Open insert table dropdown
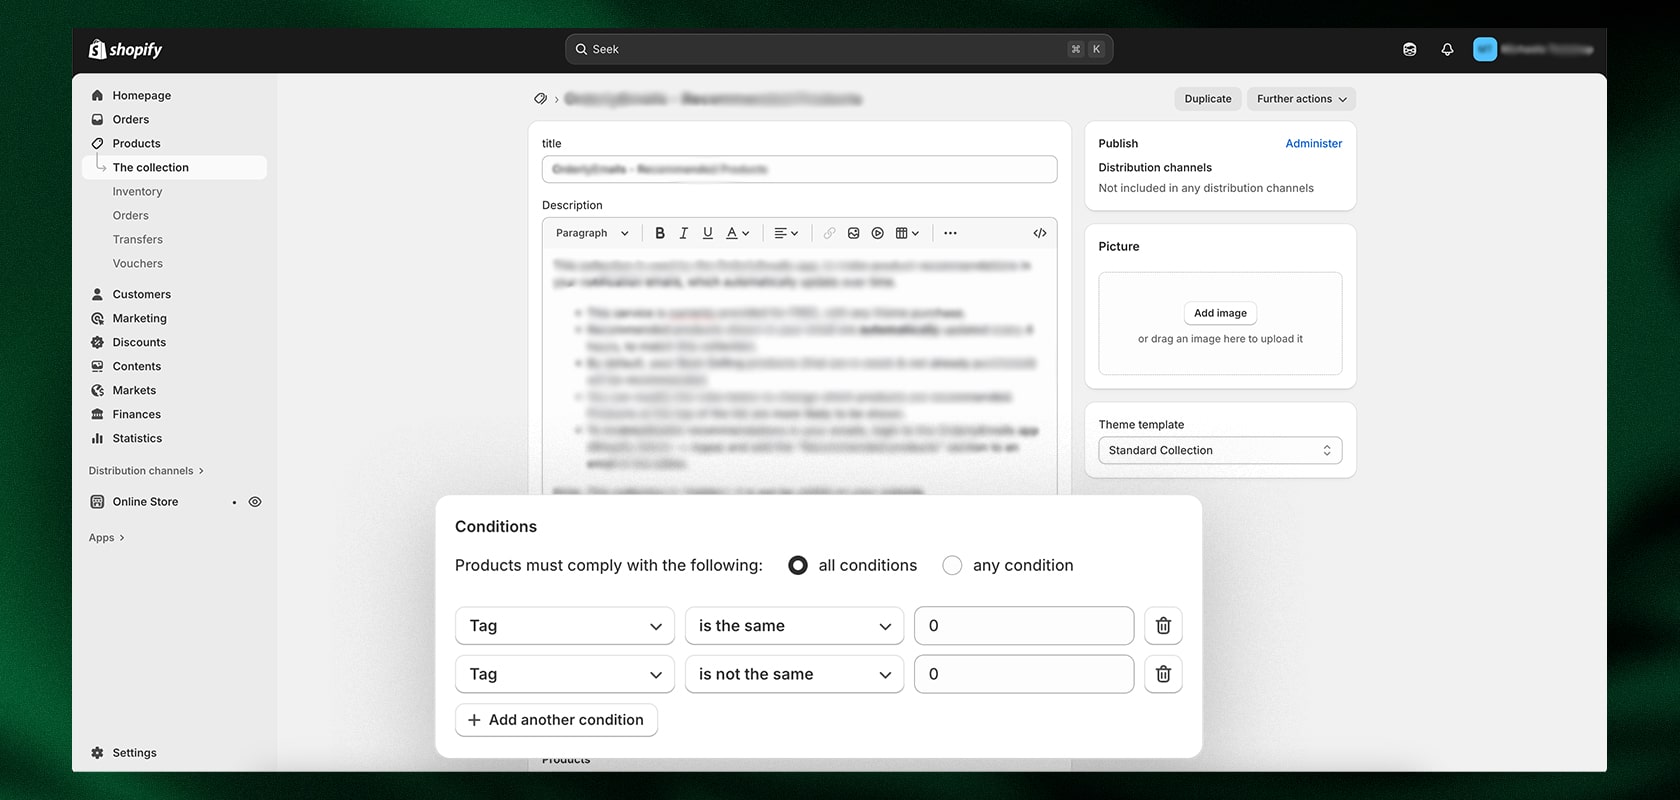 (907, 233)
